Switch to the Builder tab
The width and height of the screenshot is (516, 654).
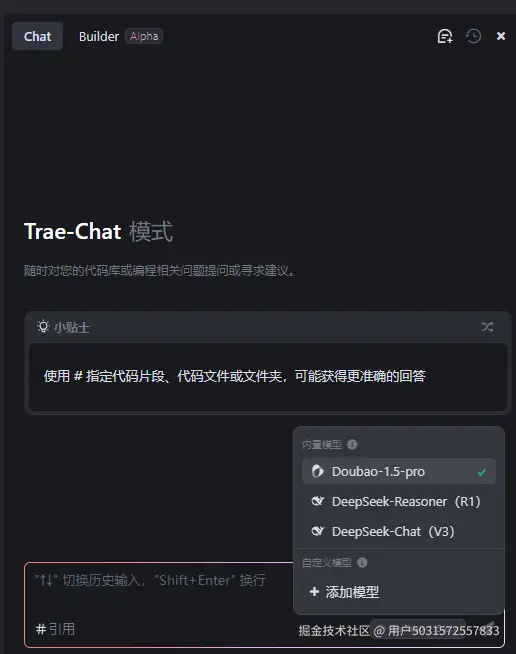click(99, 36)
